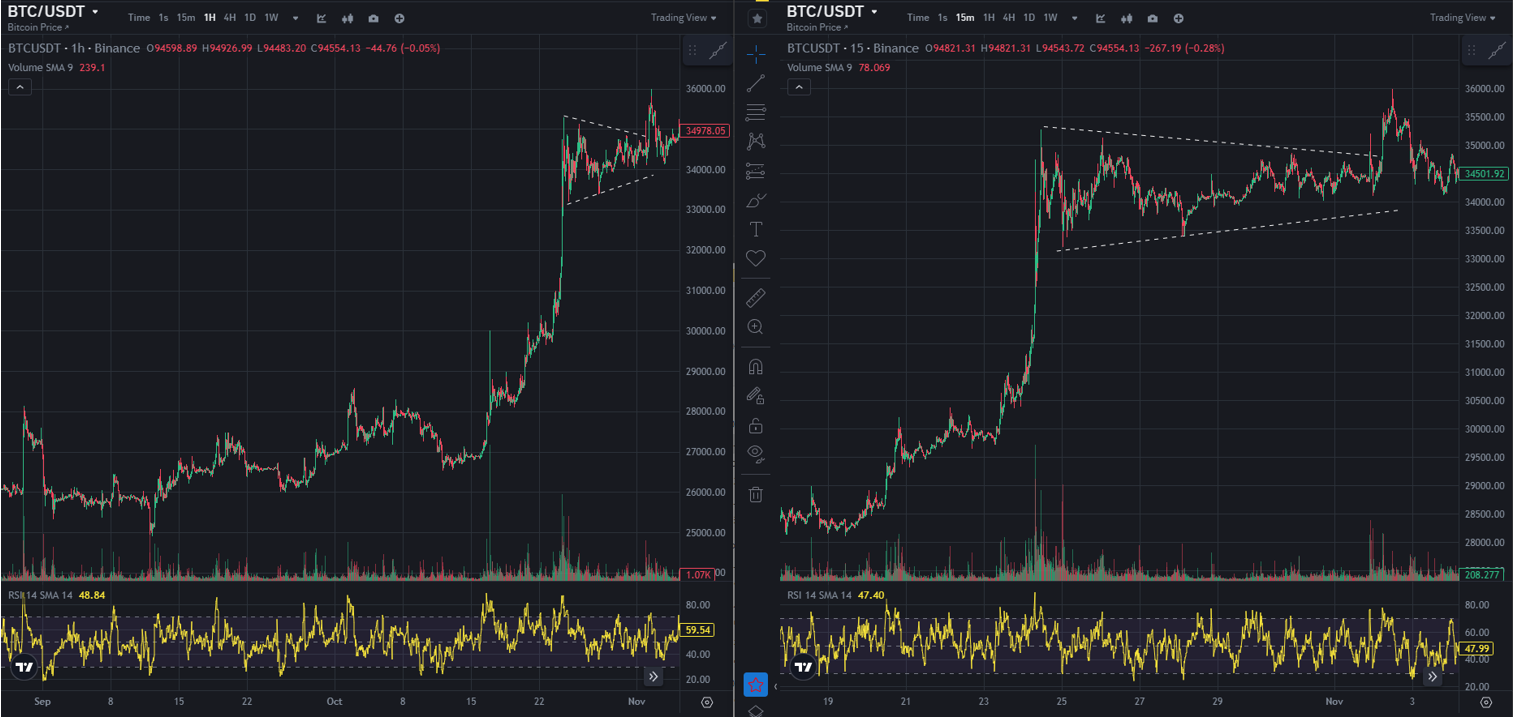
Task: Open candlestick chart type in left chart
Action: click(x=347, y=18)
